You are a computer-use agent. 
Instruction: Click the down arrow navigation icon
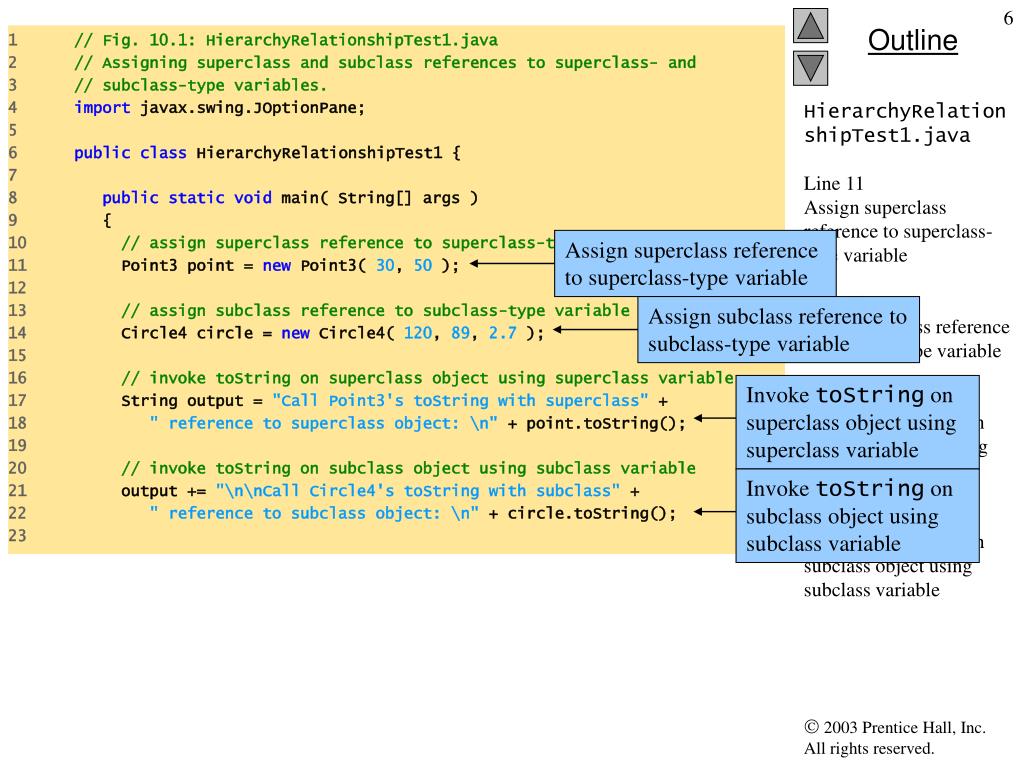click(810, 69)
